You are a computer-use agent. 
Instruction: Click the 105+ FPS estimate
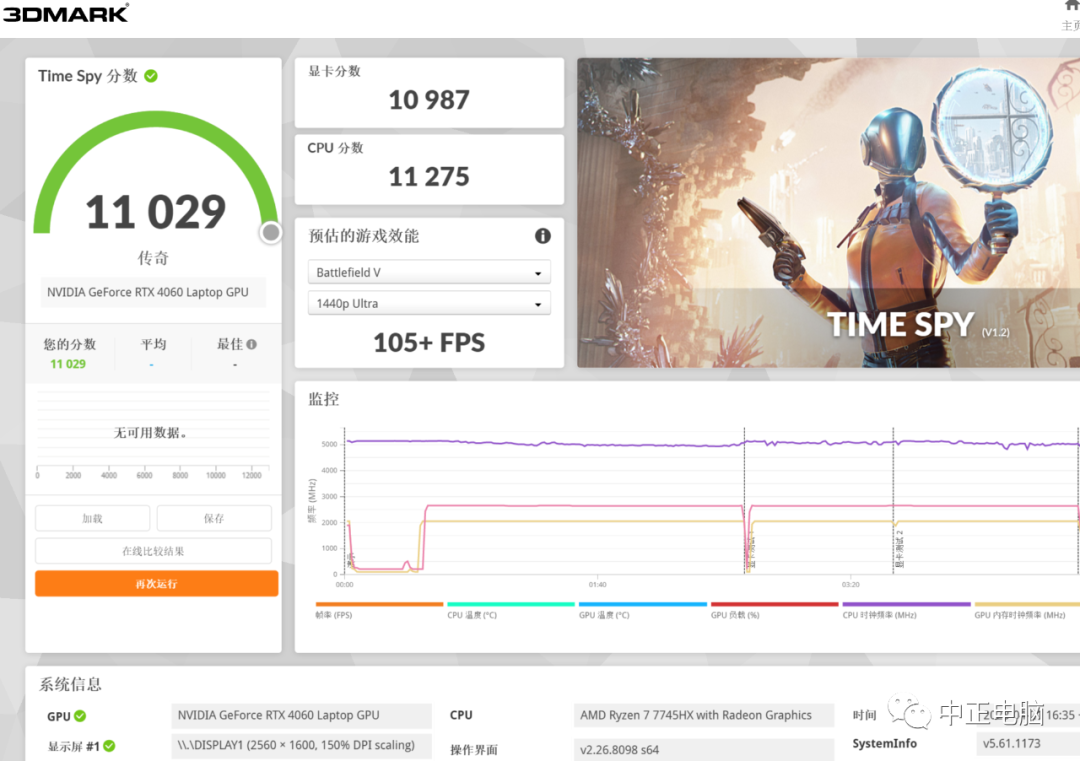pos(429,343)
